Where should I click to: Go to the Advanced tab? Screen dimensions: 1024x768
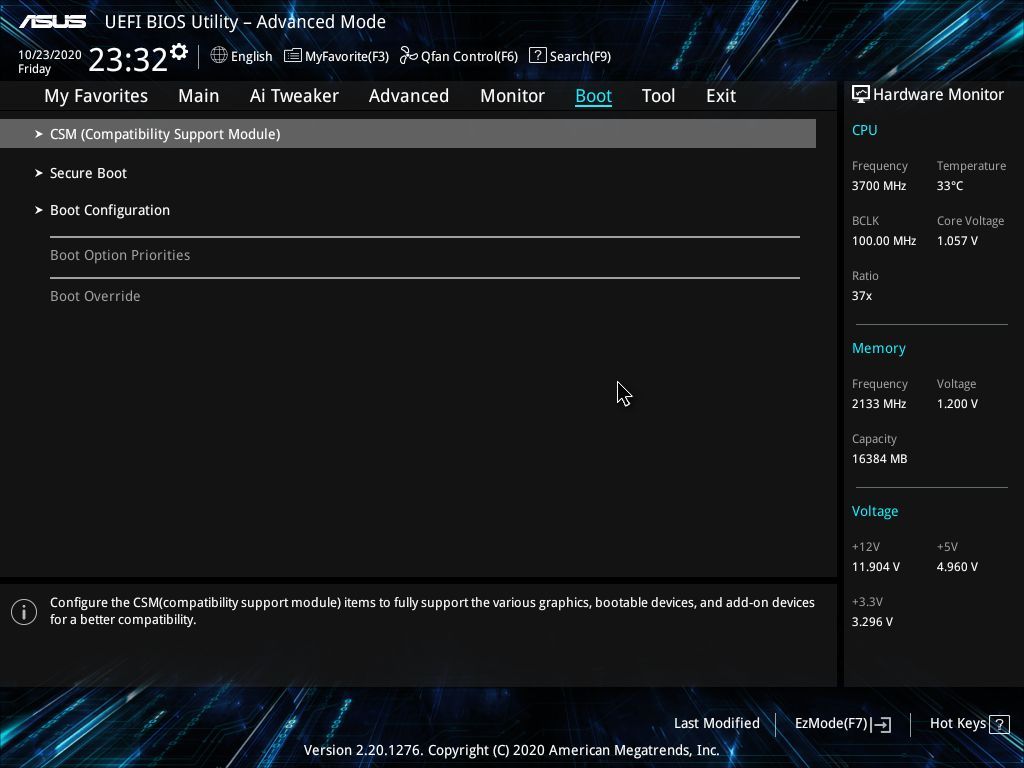[409, 96]
